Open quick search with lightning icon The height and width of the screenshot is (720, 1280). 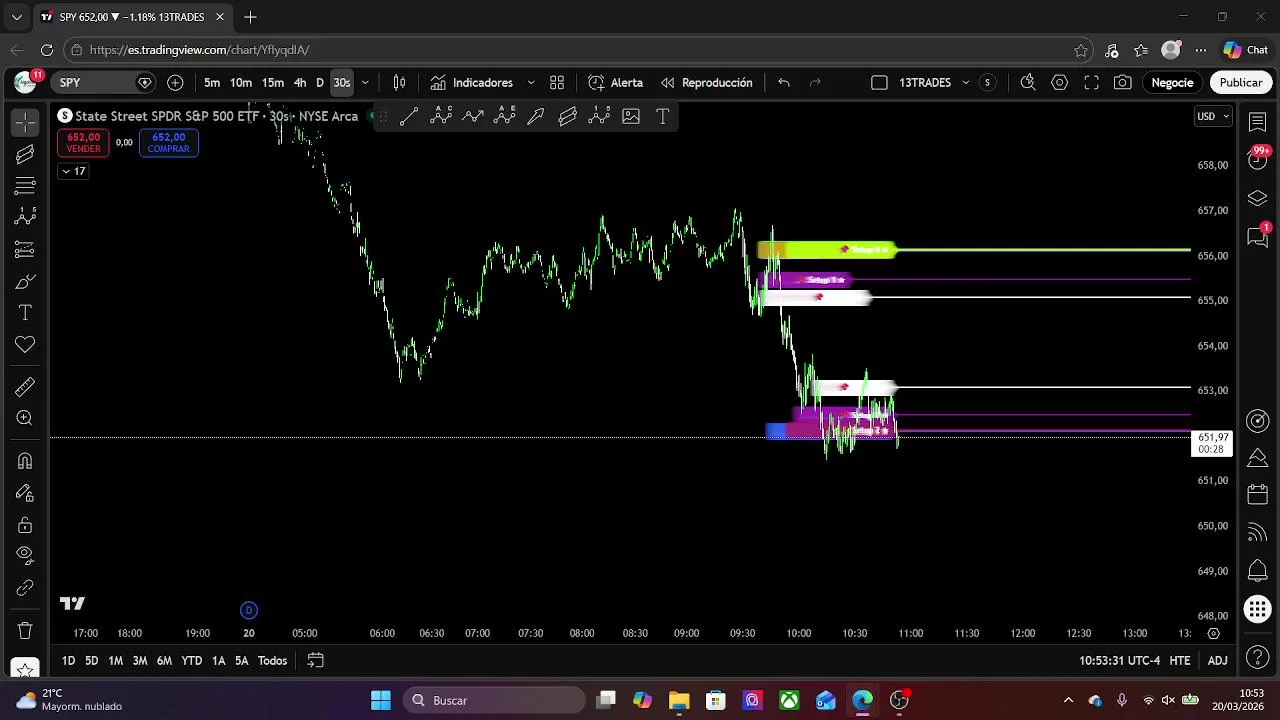1027,83
